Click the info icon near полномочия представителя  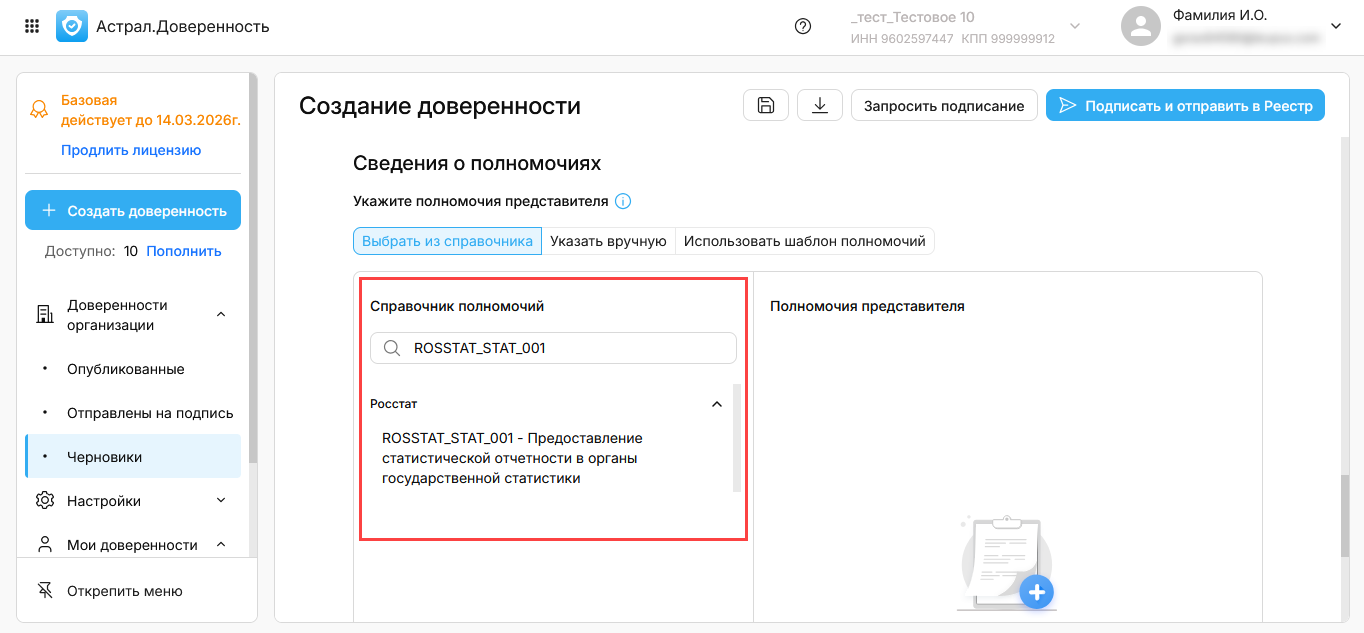tap(623, 201)
